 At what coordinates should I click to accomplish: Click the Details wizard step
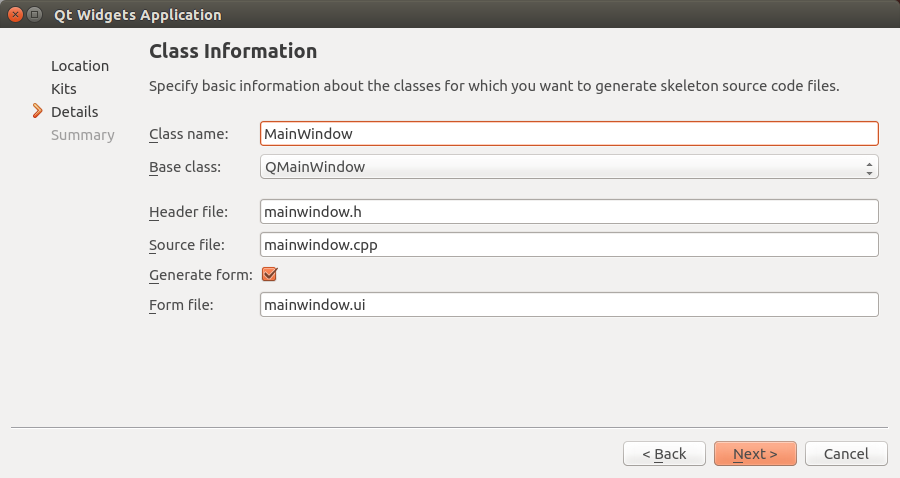(x=75, y=112)
